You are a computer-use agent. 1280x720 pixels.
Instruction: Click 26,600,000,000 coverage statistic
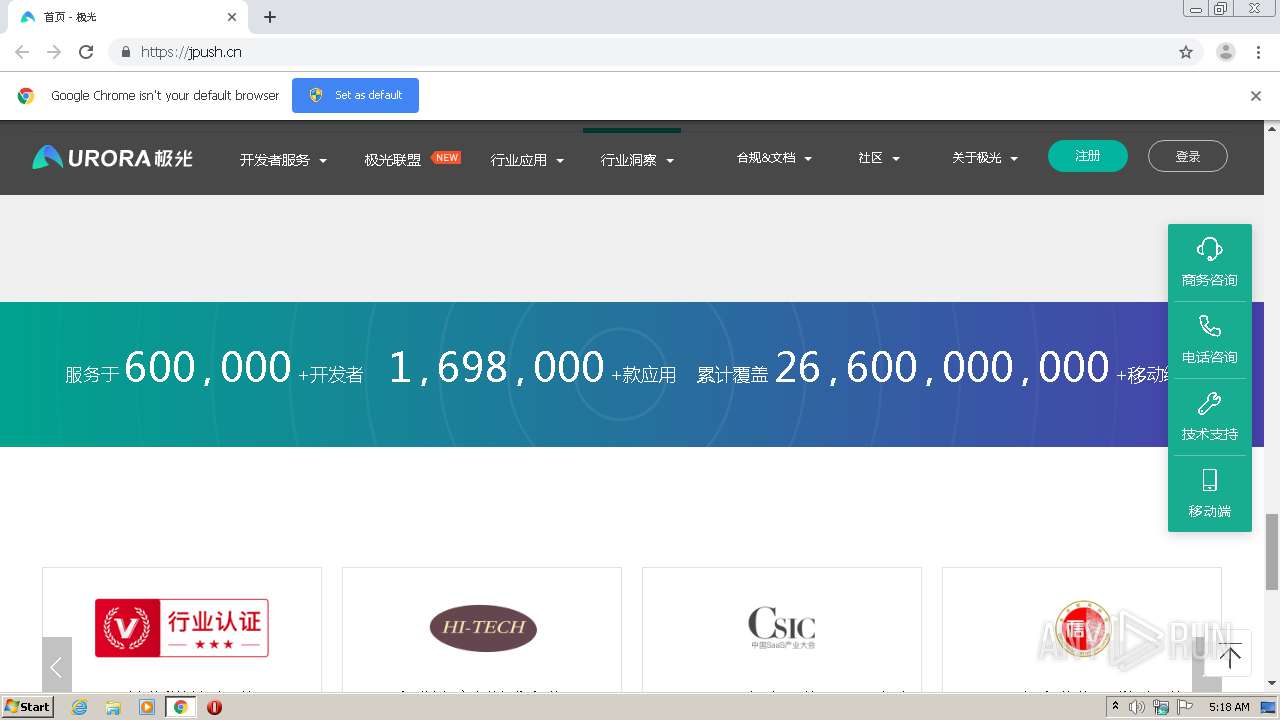942,368
